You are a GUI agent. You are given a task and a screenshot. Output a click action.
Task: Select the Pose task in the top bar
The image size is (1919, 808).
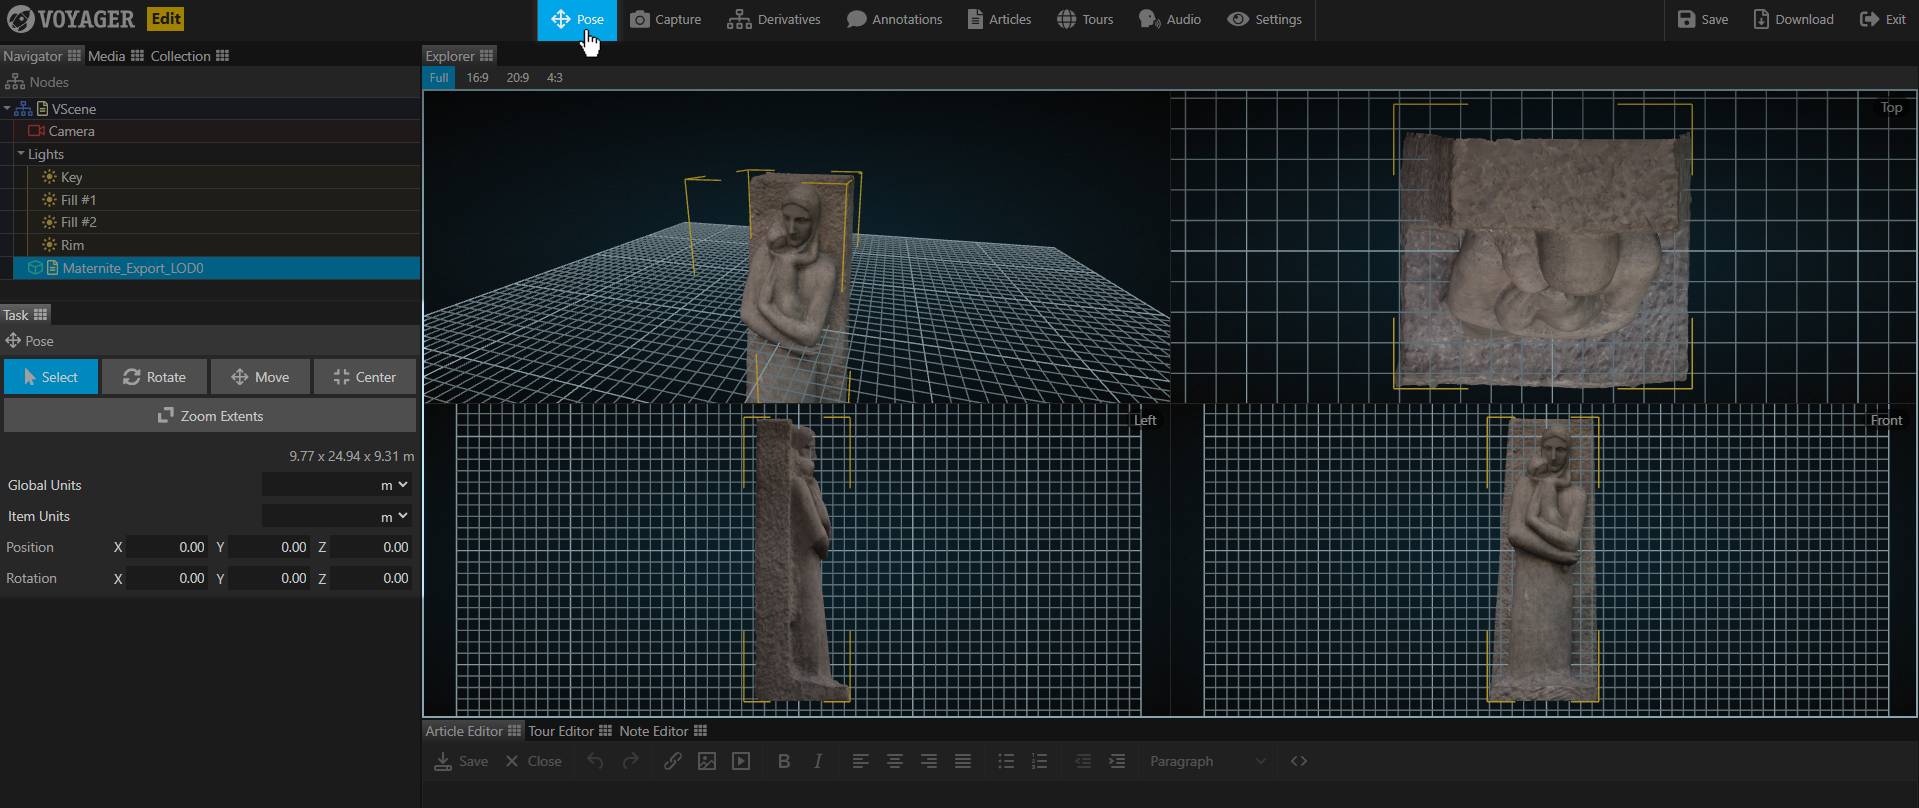click(x=577, y=19)
